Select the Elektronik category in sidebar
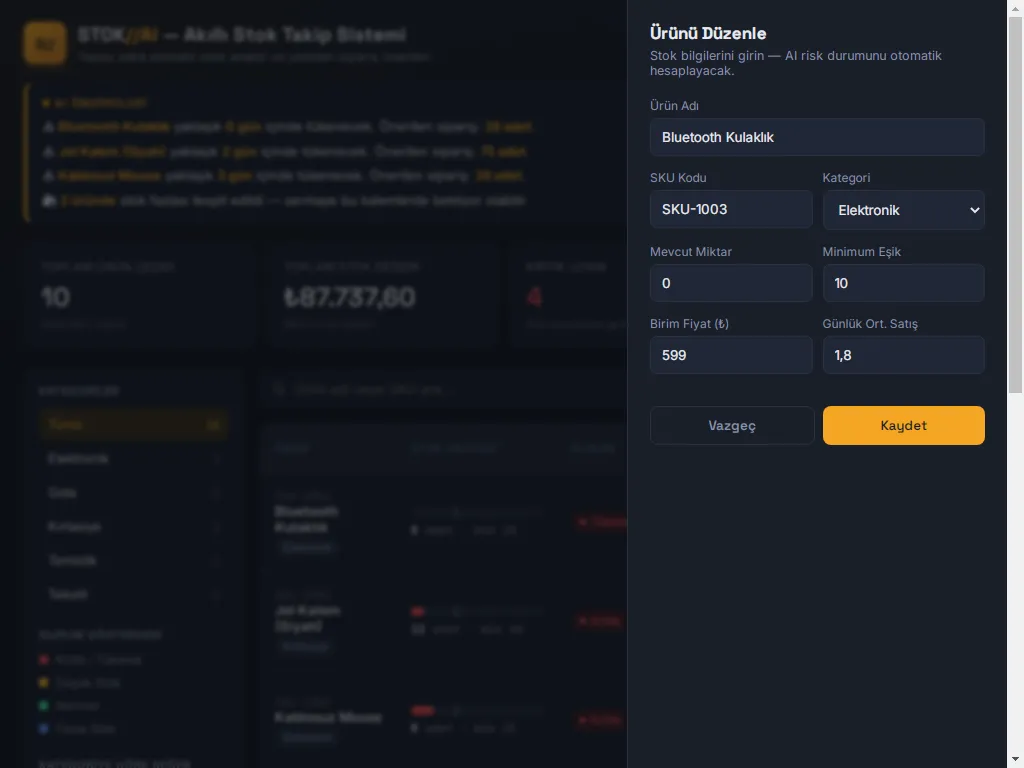Viewport: 1024px width, 768px height. [134, 458]
